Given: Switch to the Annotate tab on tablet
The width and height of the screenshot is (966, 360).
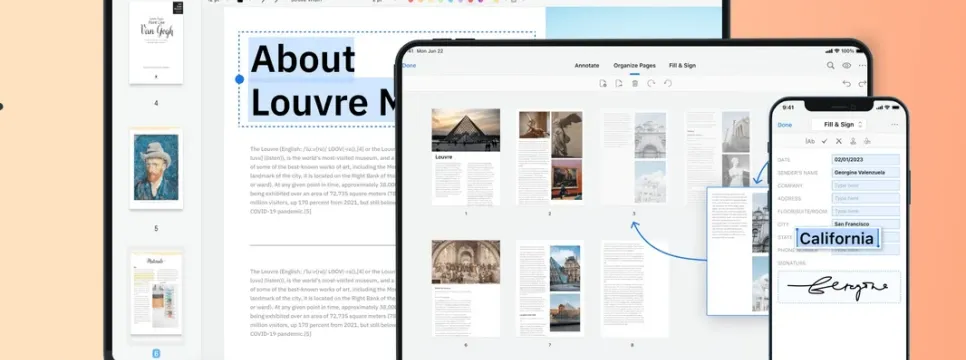Looking at the screenshot, I should pos(586,65).
